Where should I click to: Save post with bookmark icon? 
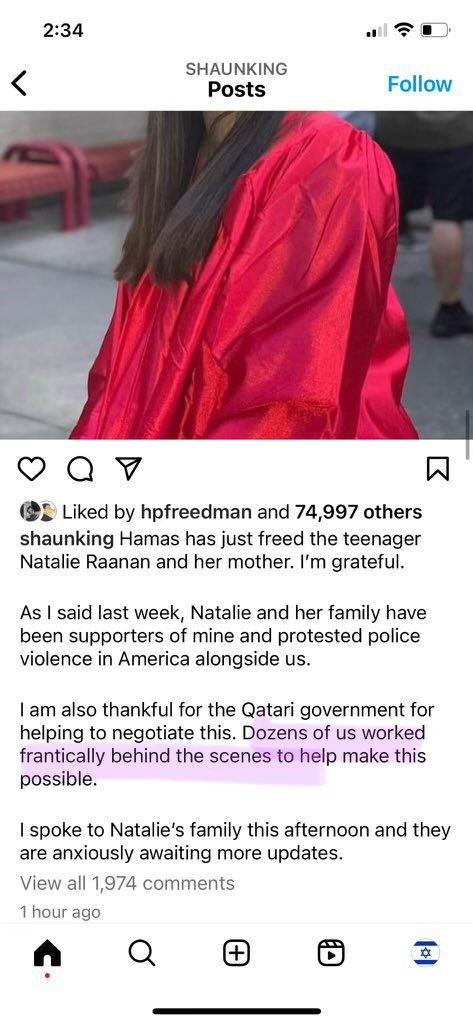pyautogui.click(x=438, y=469)
